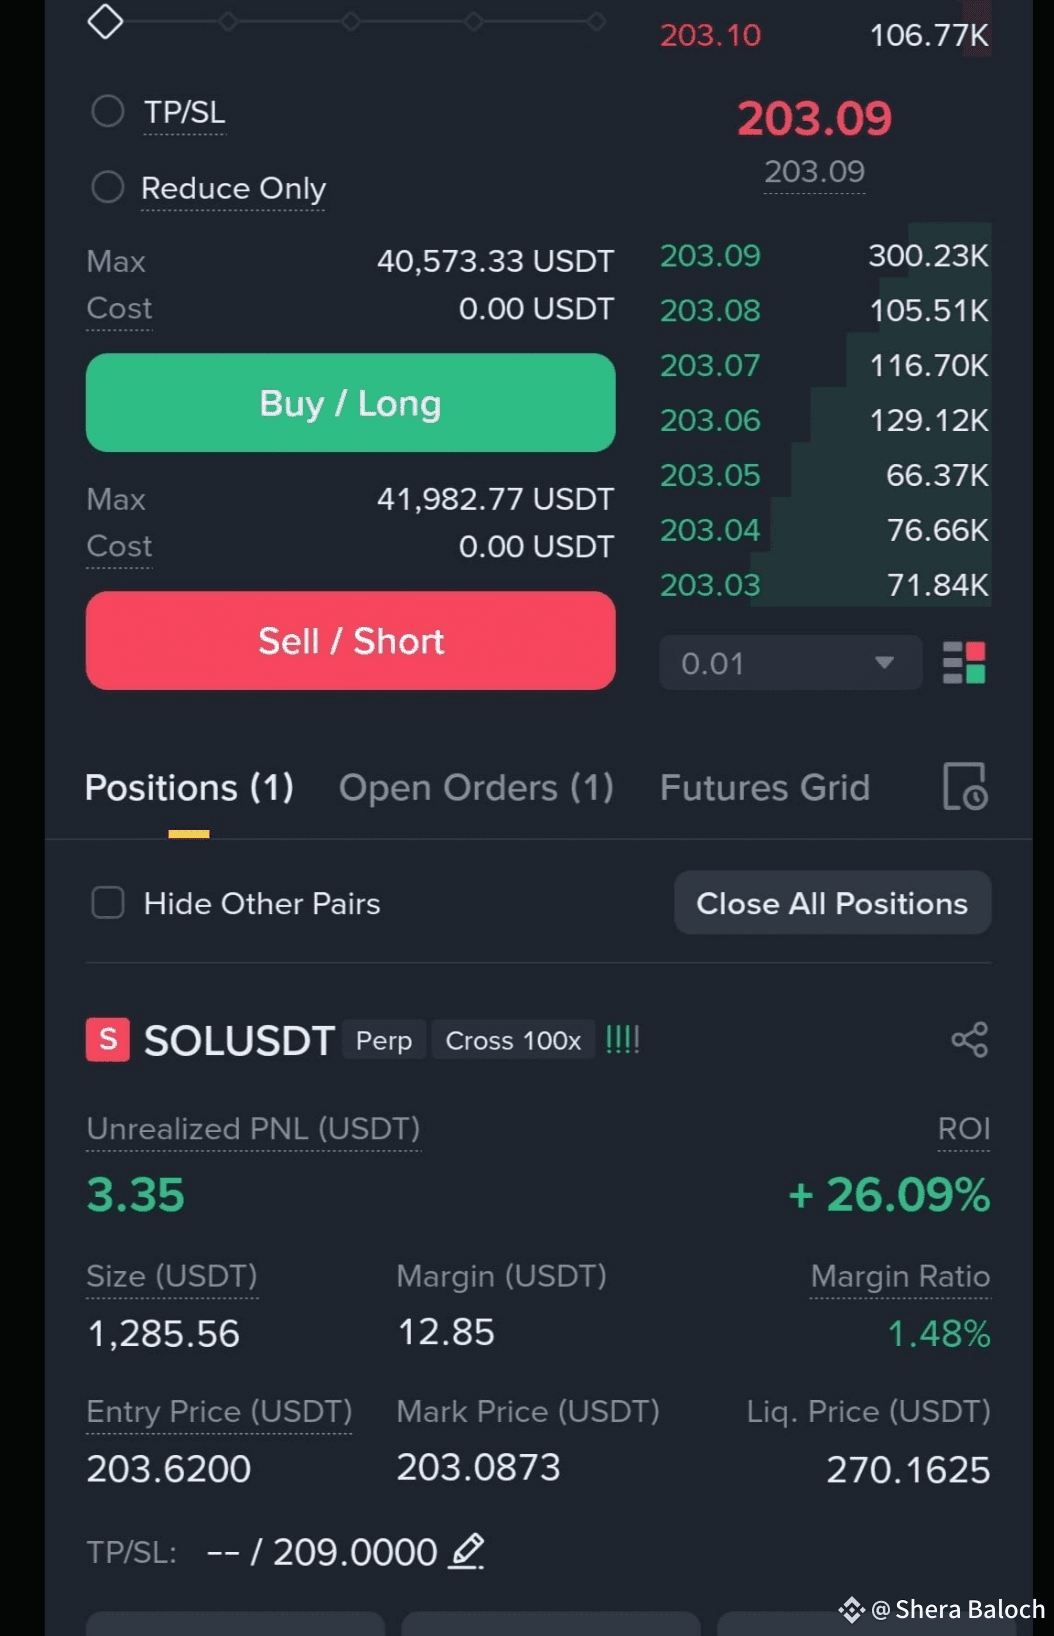1054x1636 pixels.
Task: Click the order book layout icon
Action: pos(964,663)
